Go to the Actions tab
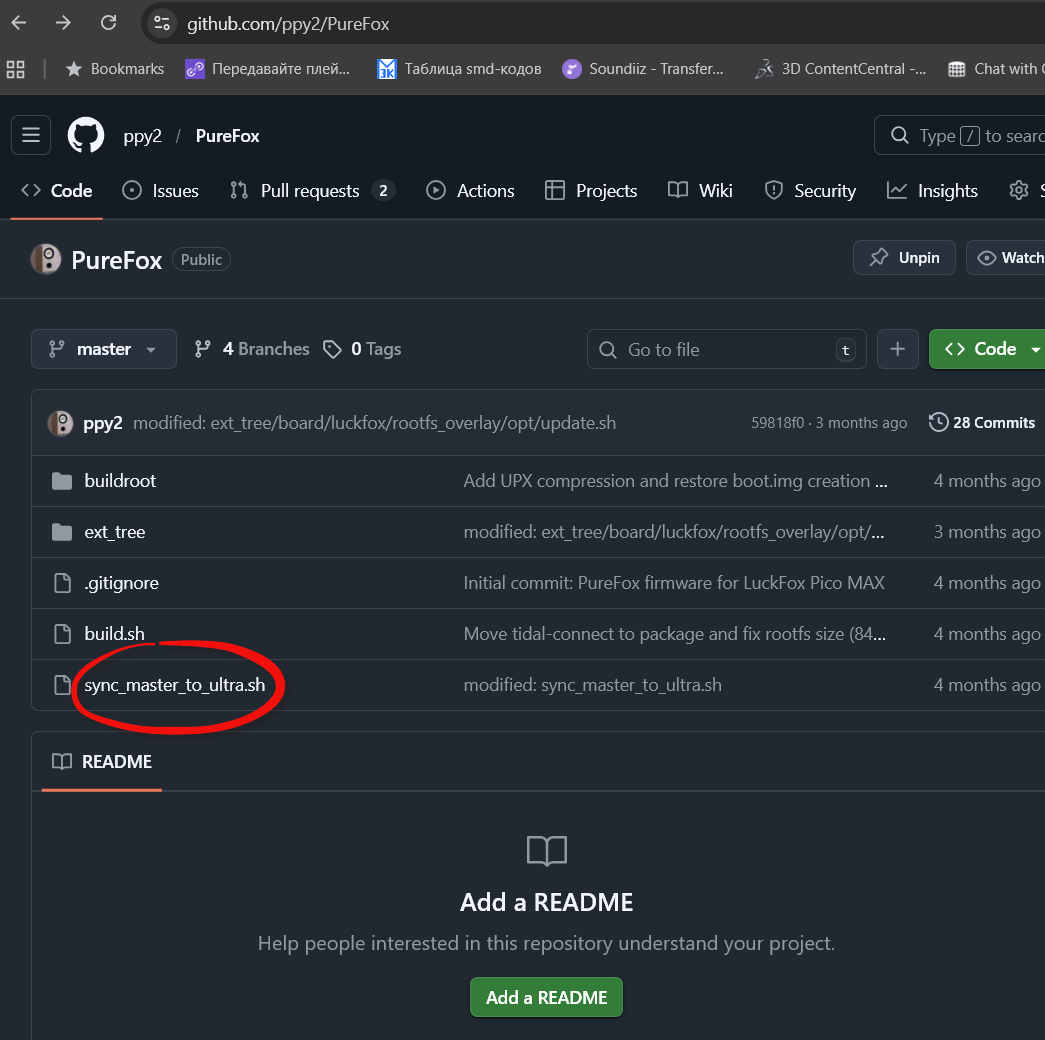Viewport: 1045px width, 1040px height. pyautogui.click(x=470, y=191)
